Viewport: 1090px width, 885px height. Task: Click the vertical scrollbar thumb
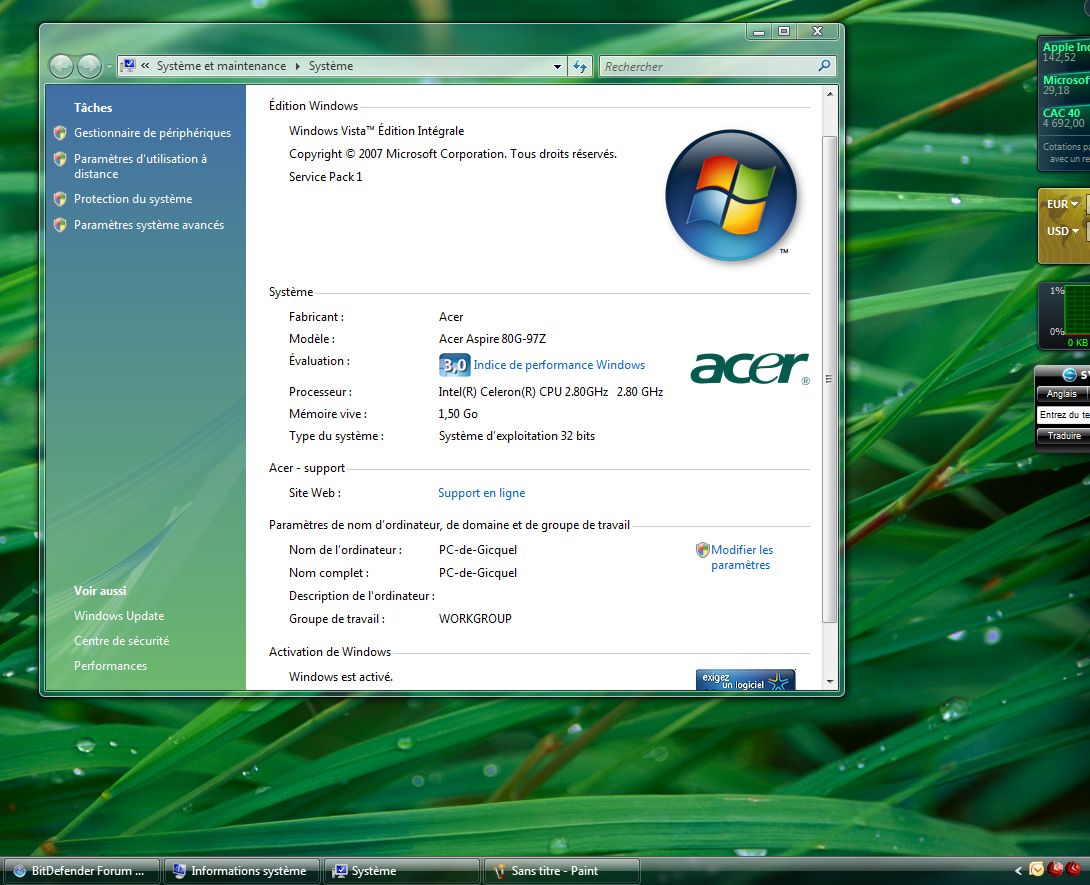829,379
